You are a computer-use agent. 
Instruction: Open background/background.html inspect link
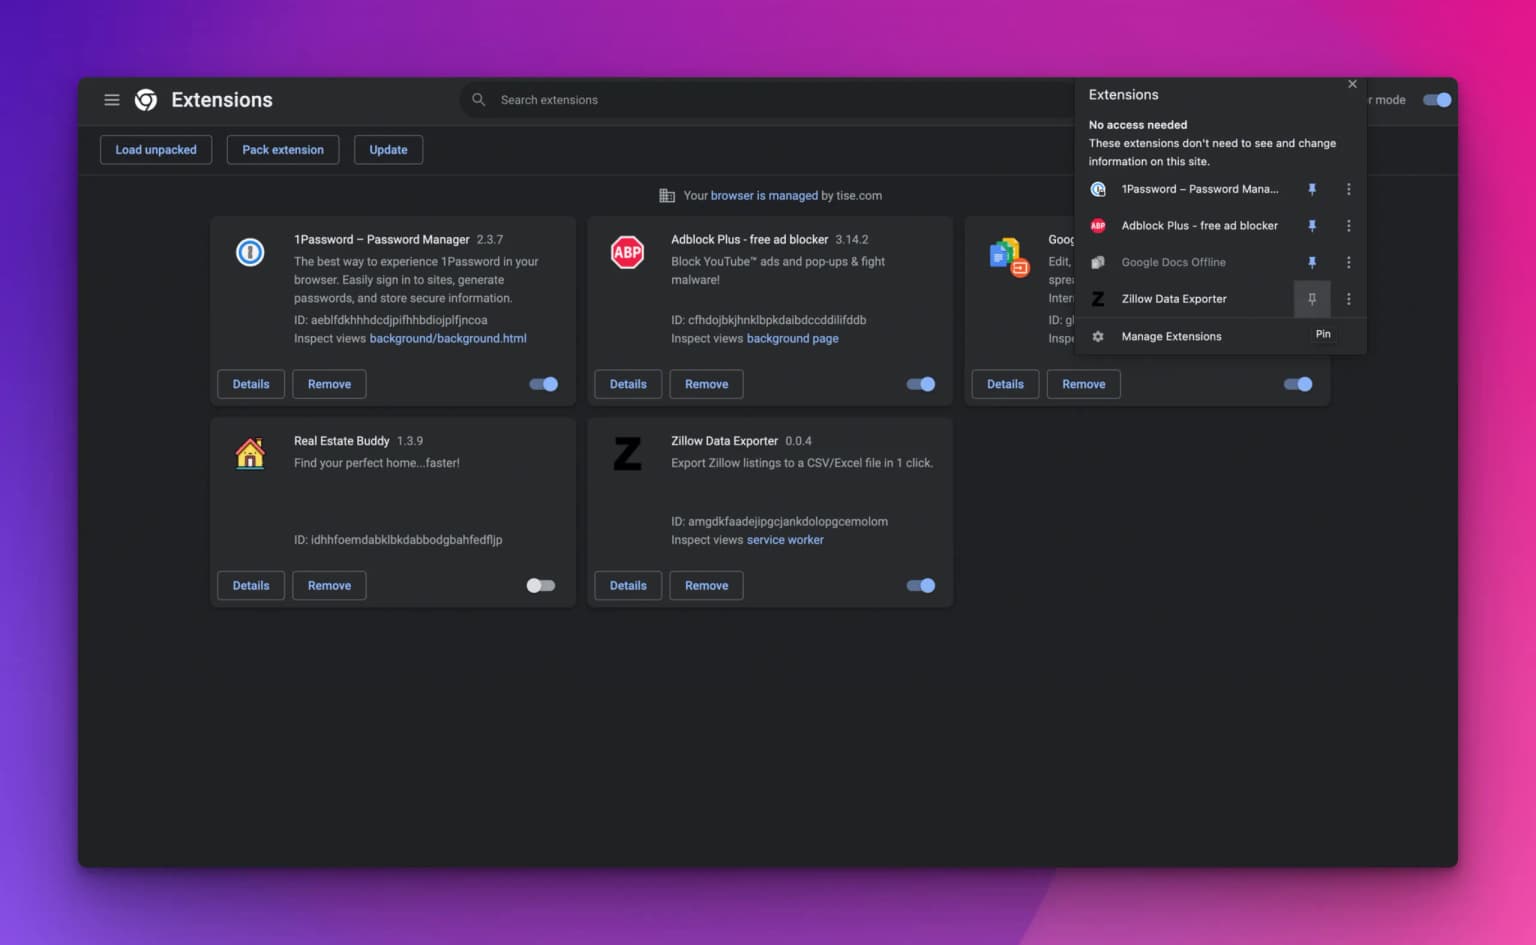448,339
